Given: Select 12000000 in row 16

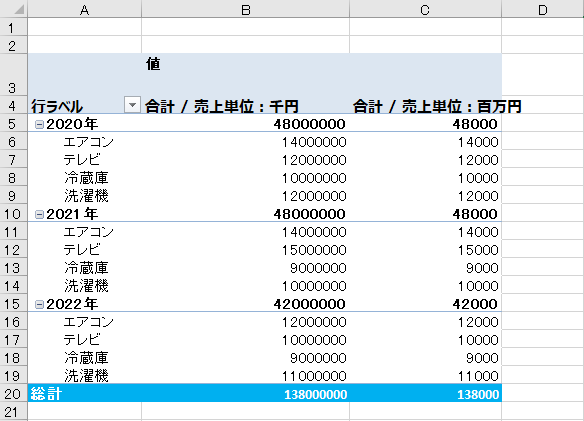Looking at the screenshot, I should pyautogui.click(x=245, y=322).
